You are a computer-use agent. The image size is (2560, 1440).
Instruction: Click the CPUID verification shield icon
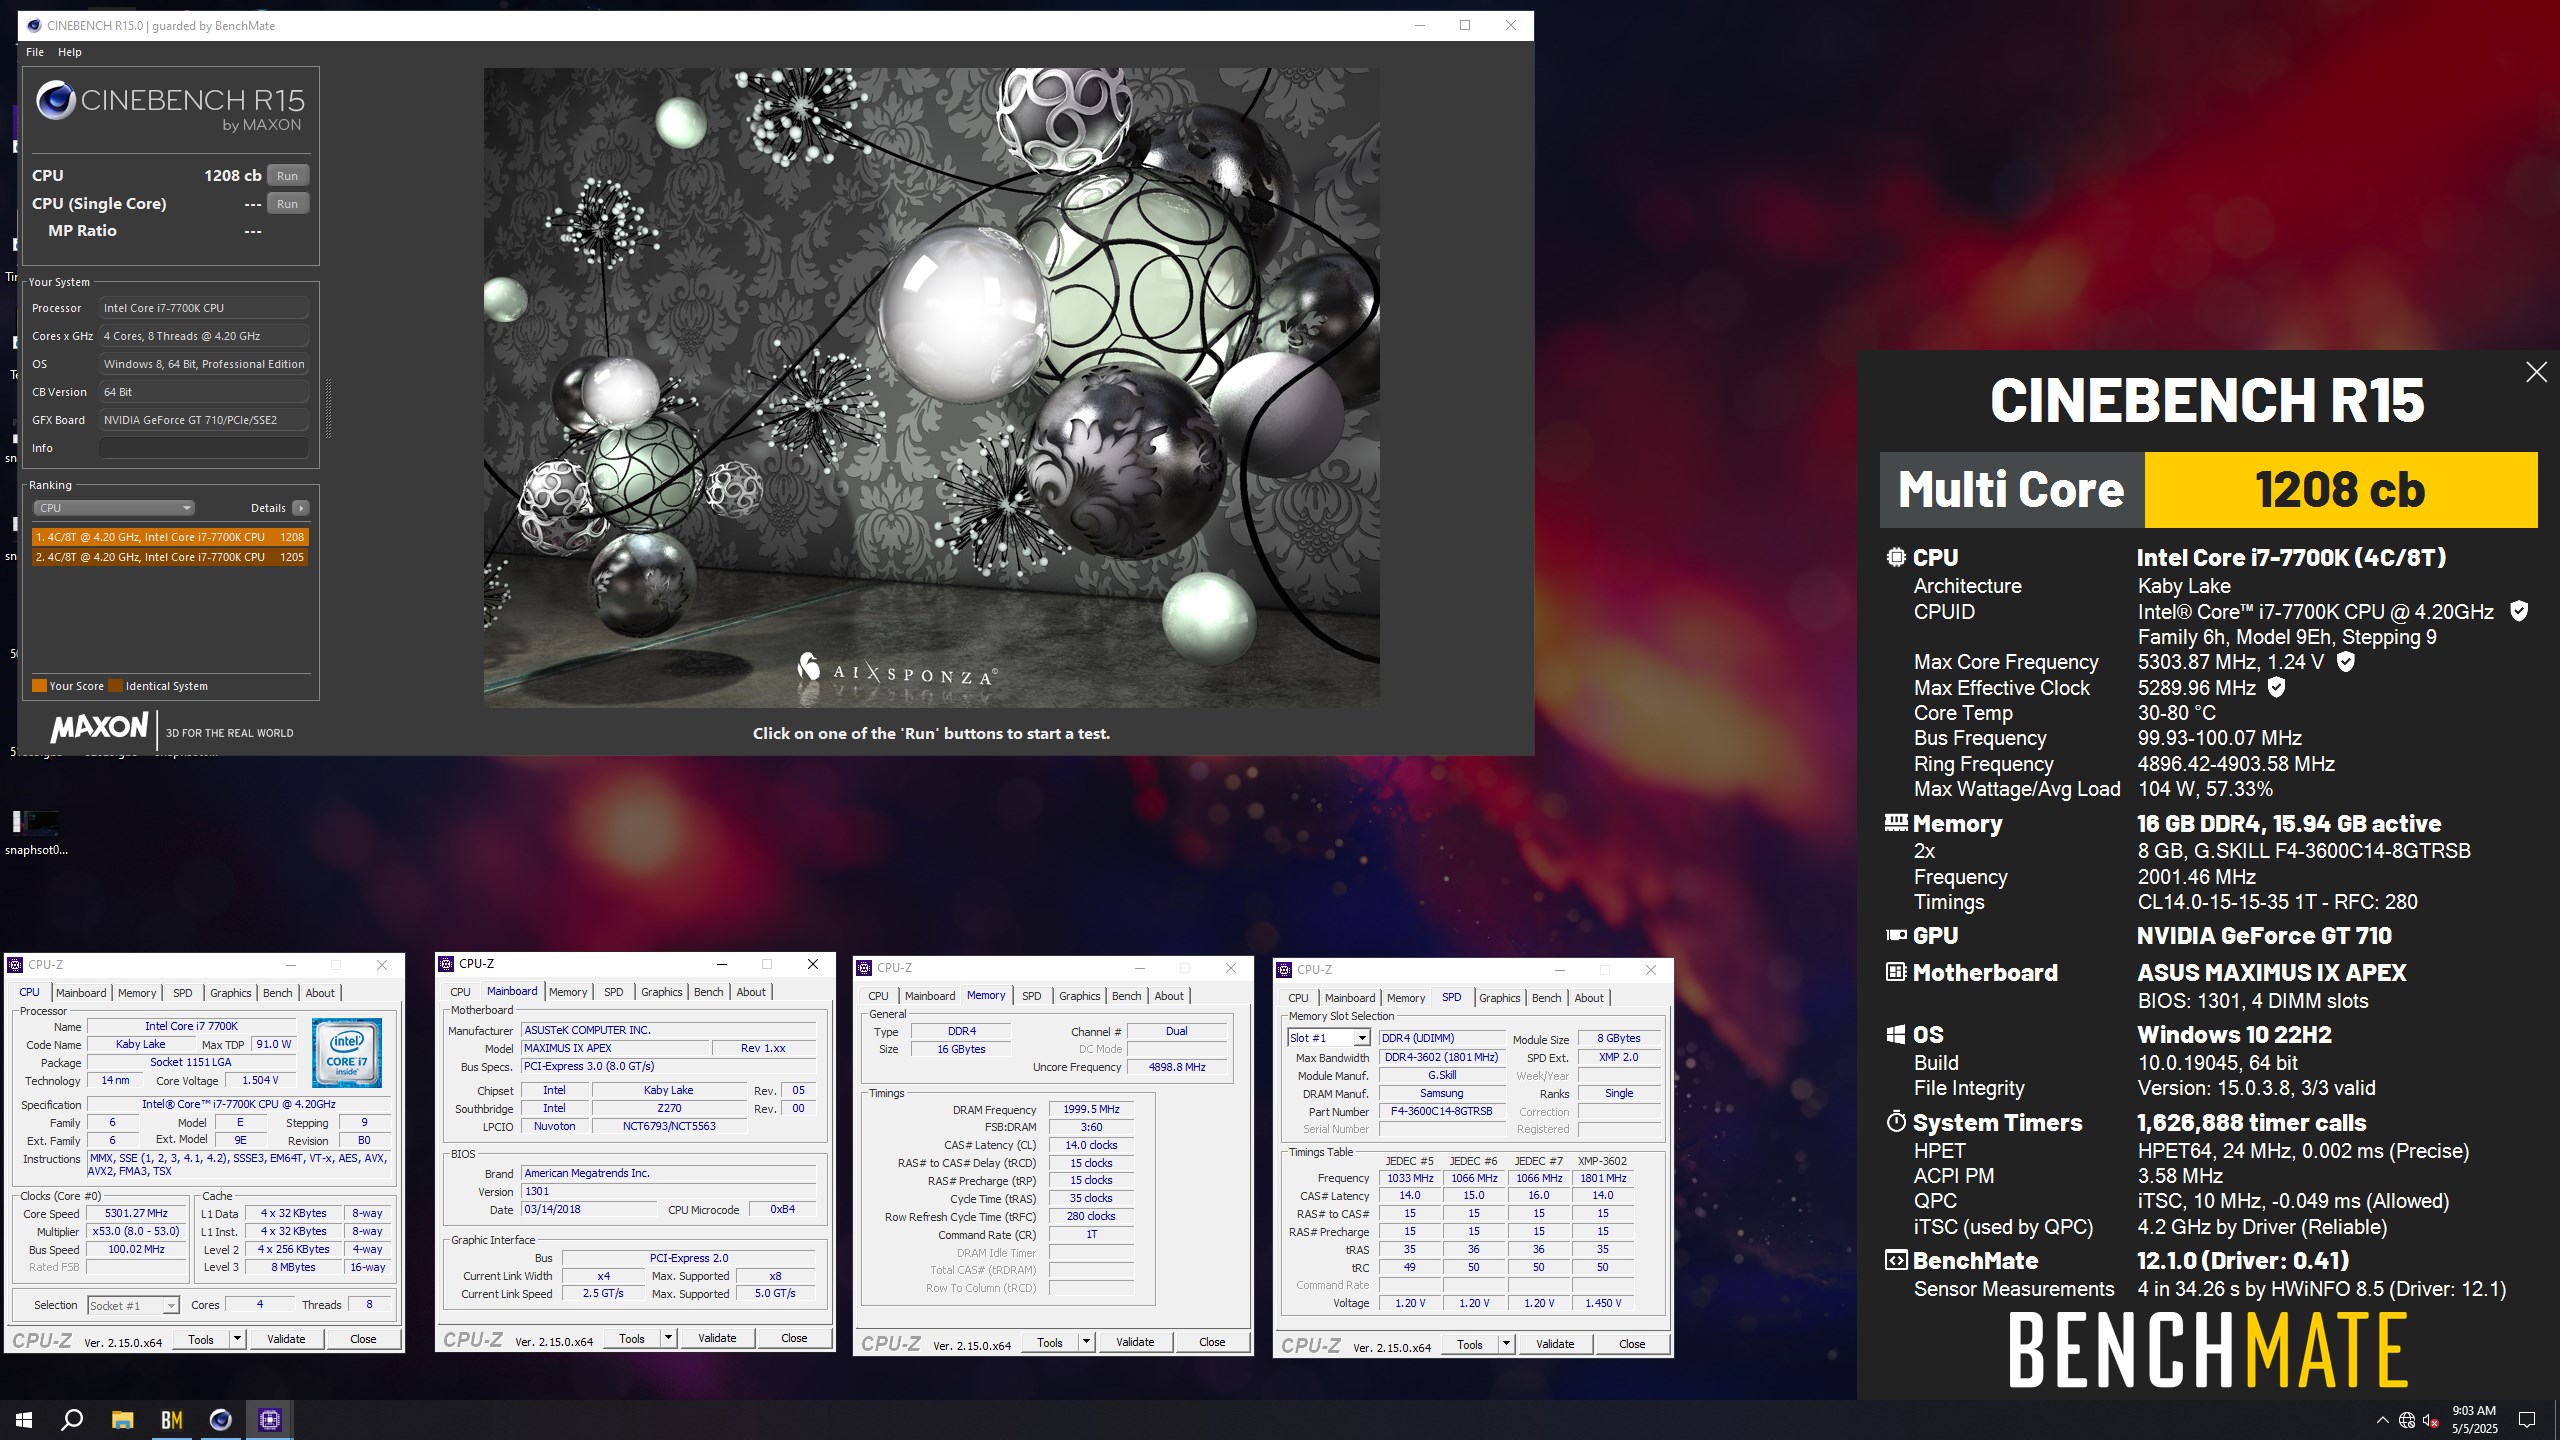pyautogui.click(x=2519, y=611)
